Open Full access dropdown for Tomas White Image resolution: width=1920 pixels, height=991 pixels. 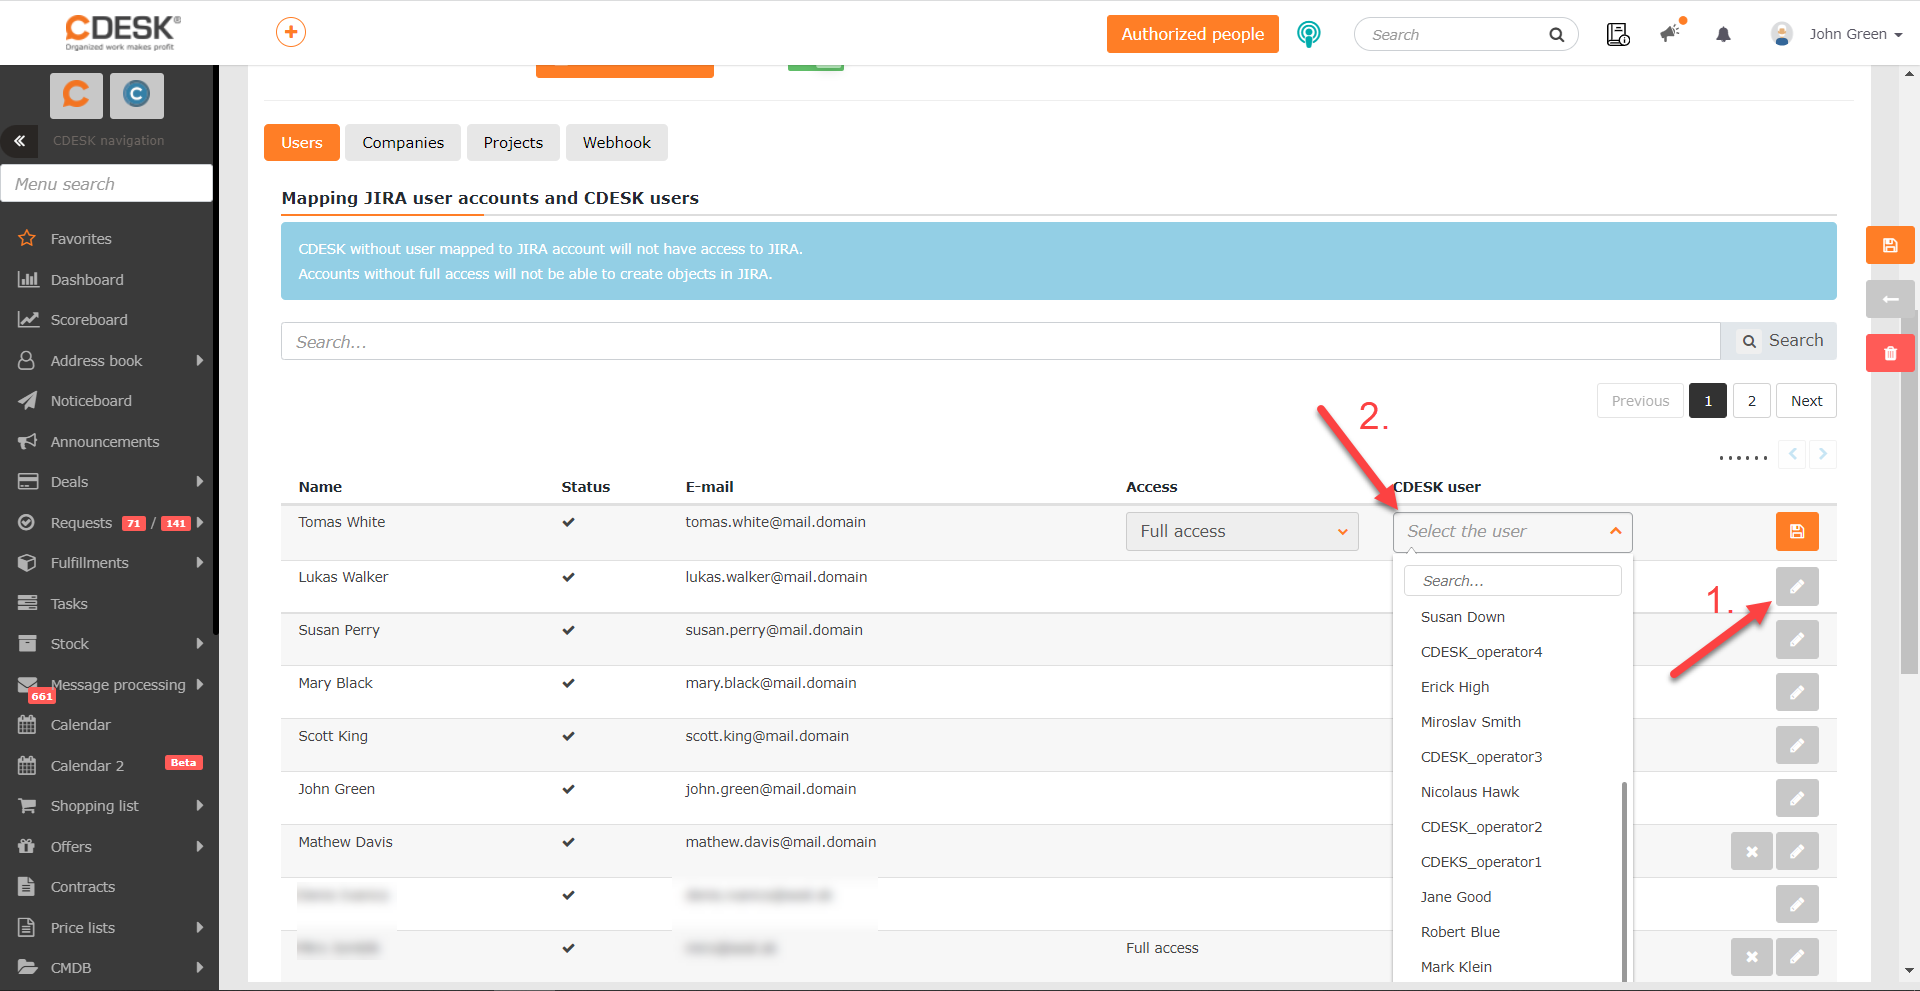click(x=1242, y=531)
